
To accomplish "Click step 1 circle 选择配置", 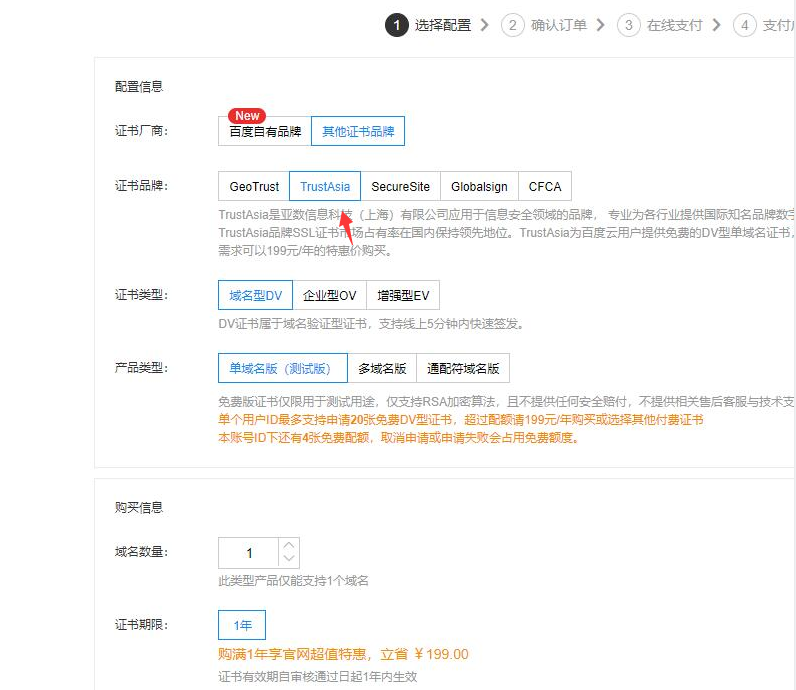I will 396,25.
